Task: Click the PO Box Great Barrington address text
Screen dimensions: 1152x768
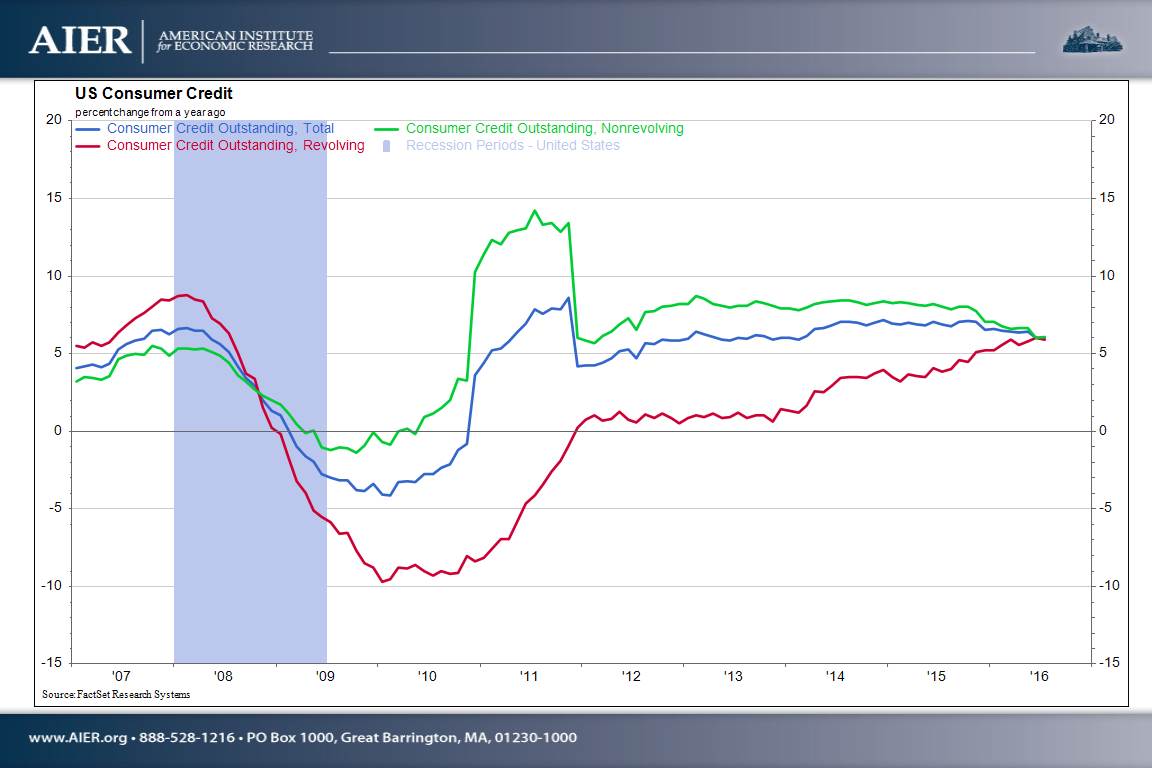Action: pos(409,738)
